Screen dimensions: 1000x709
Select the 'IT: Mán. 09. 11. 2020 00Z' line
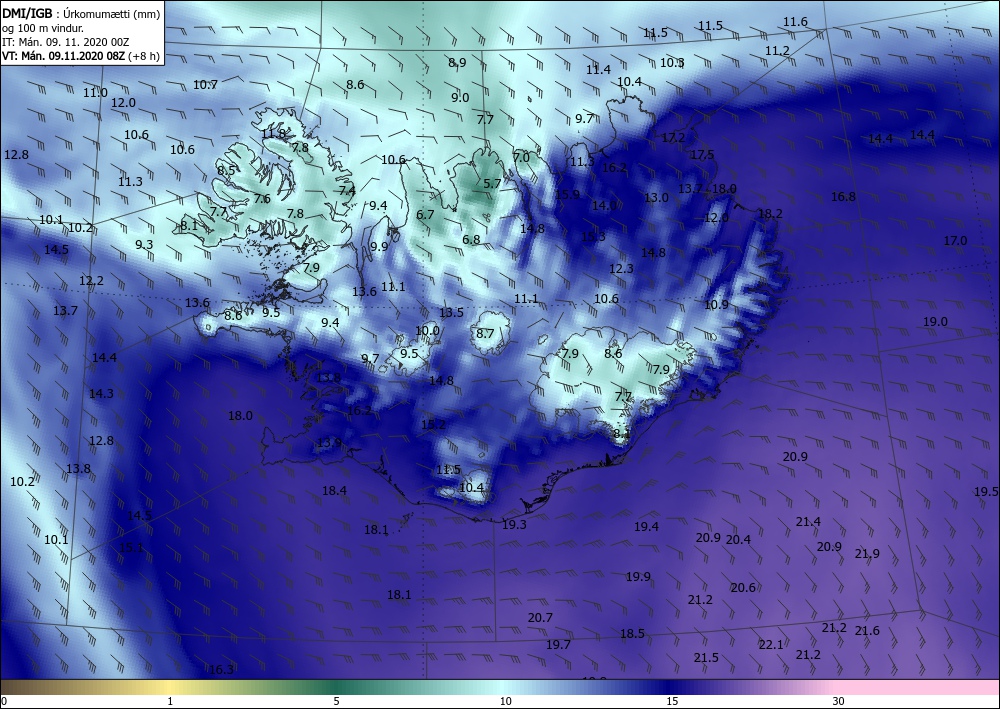coord(66,41)
